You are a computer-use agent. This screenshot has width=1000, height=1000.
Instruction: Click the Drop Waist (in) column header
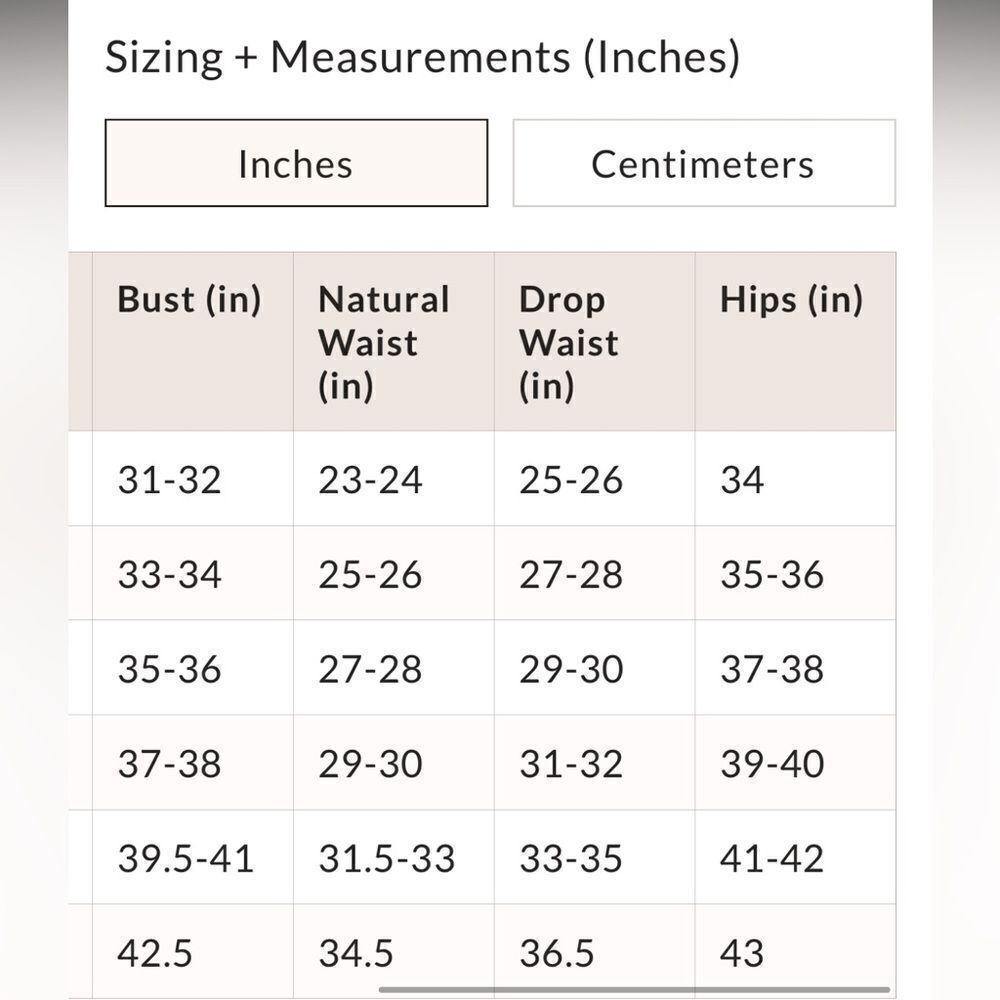[568, 342]
